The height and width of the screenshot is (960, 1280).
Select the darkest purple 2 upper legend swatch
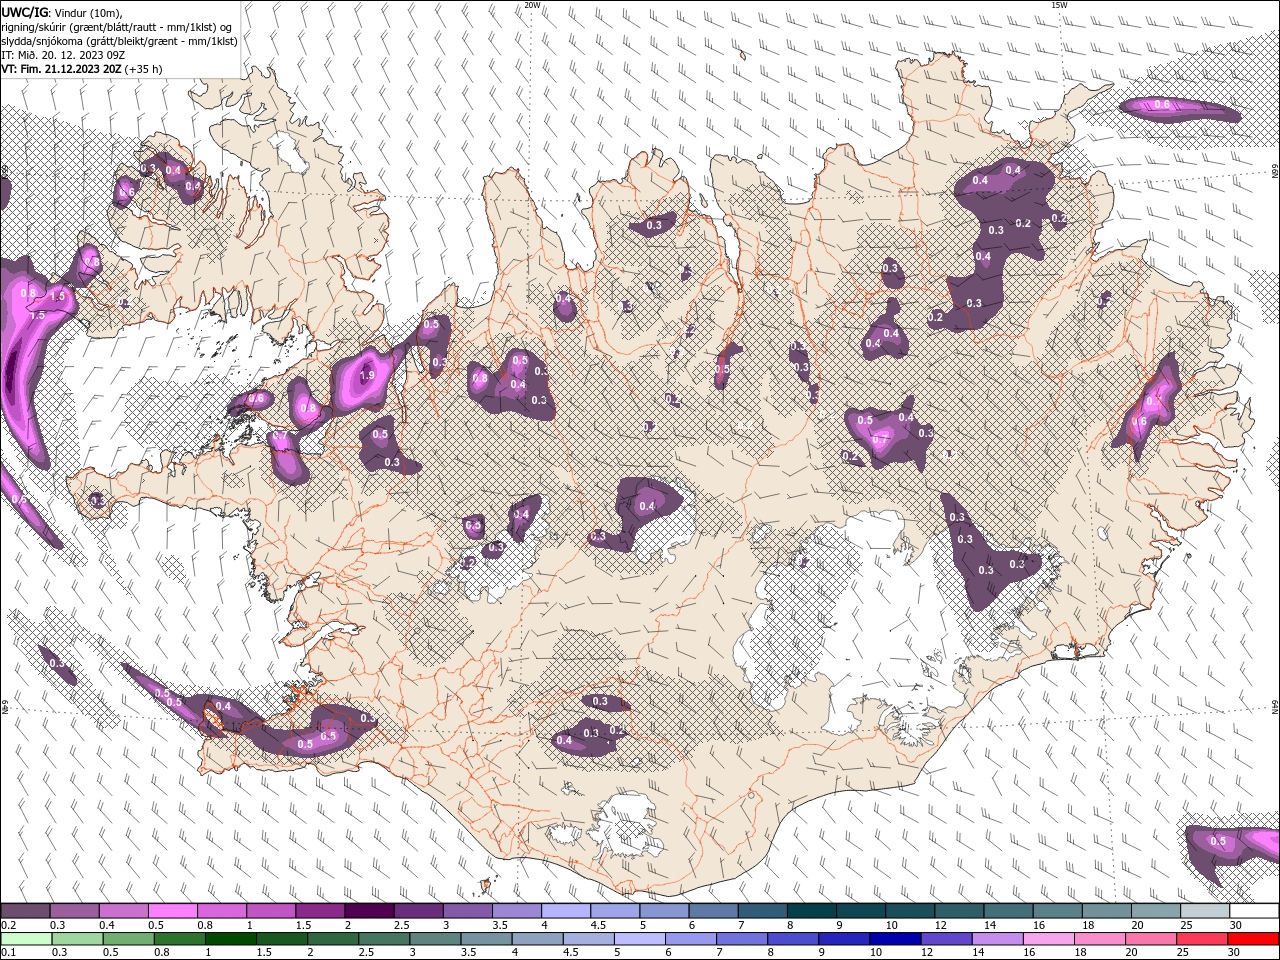pos(369,911)
